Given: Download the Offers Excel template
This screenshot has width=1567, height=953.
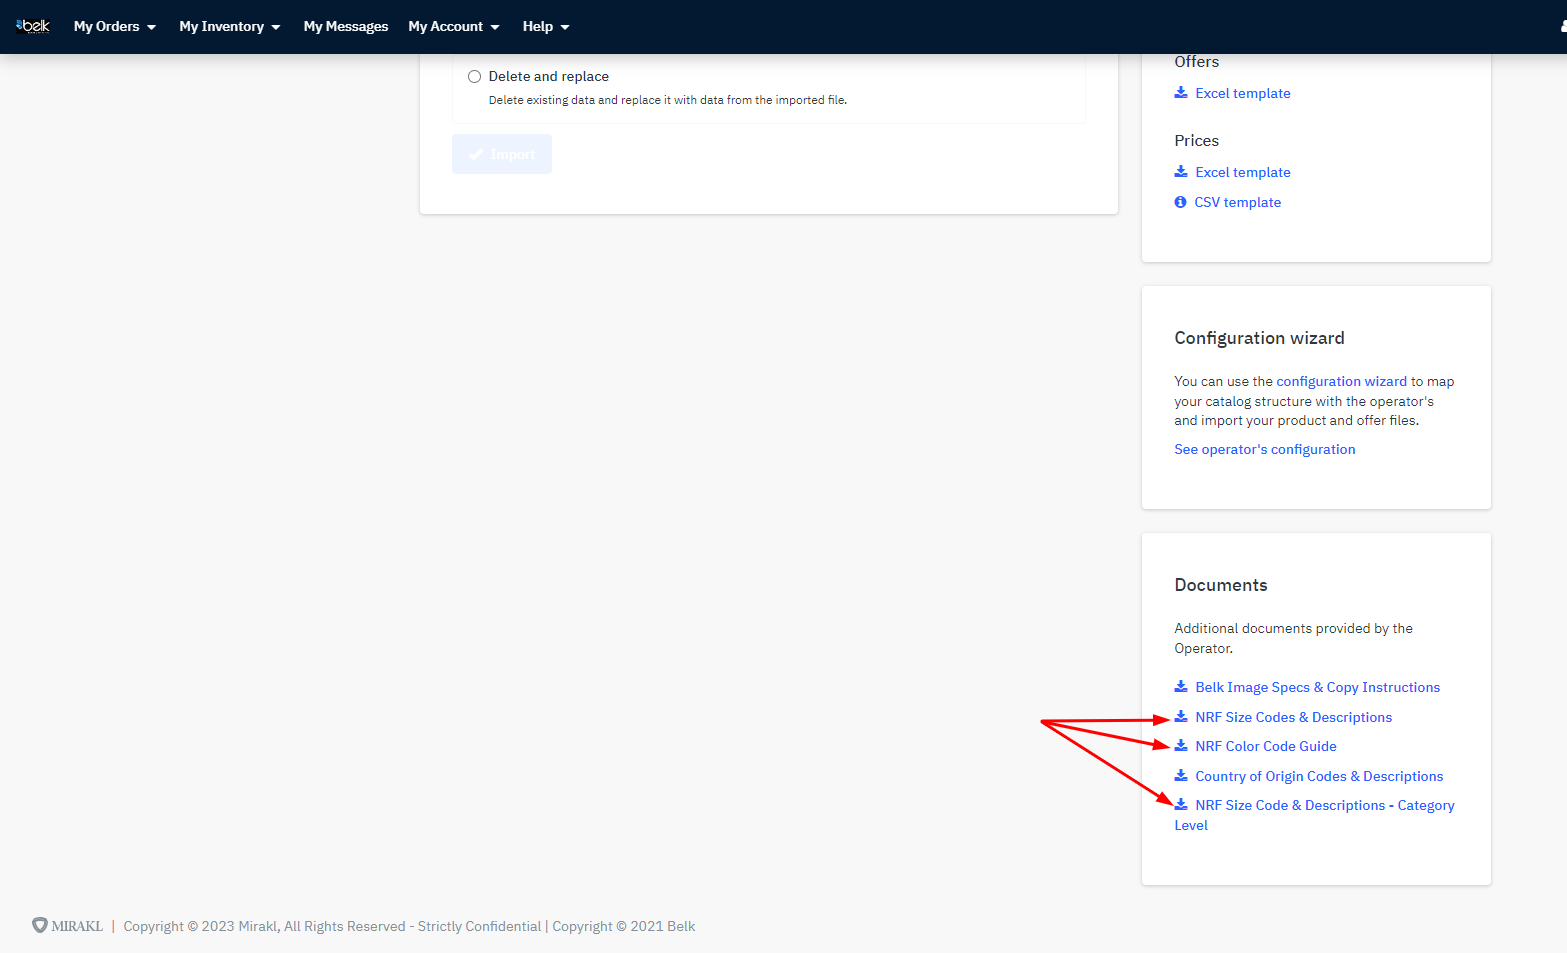Looking at the screenshot, I should coord(1243,93).
